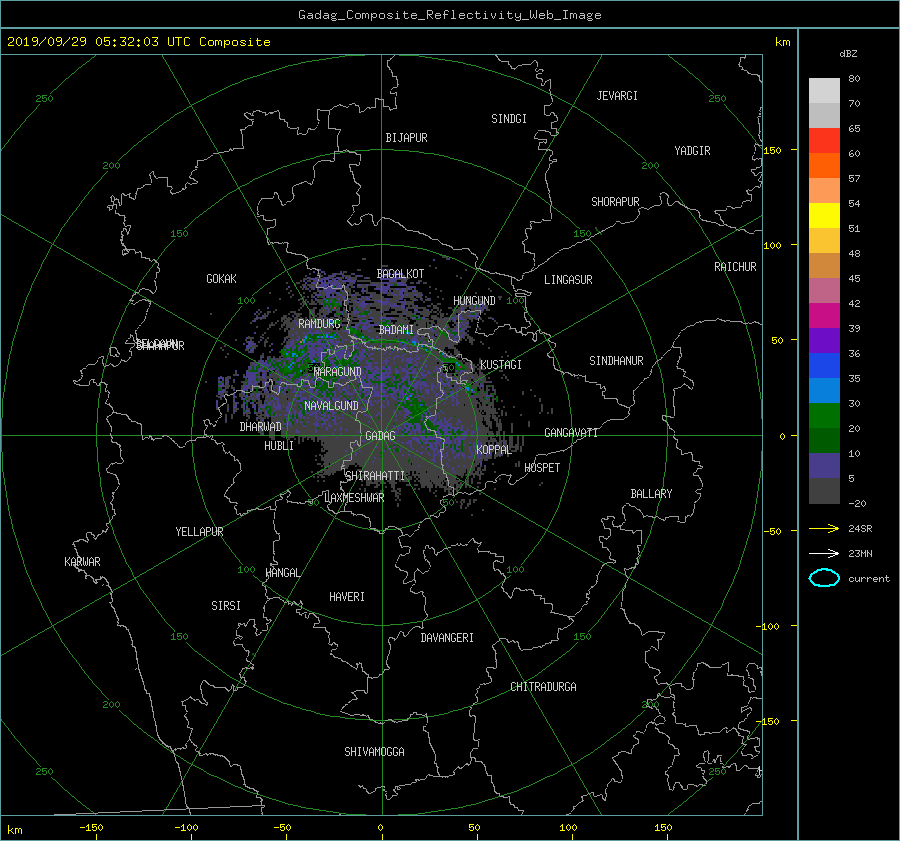The height and width of the screenshot is (841, 900).
Task: Select the orange 60 dBZ color swatch
Action: pyautogui.click(x=824, y=165)
